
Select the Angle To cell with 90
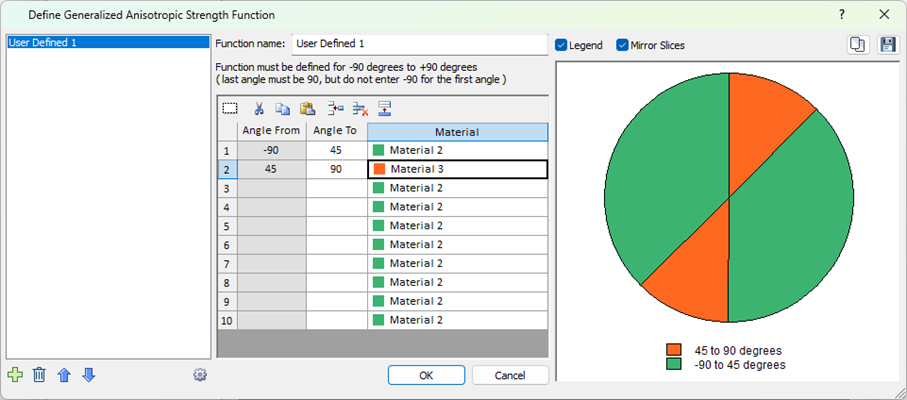(x=337, y=169)
